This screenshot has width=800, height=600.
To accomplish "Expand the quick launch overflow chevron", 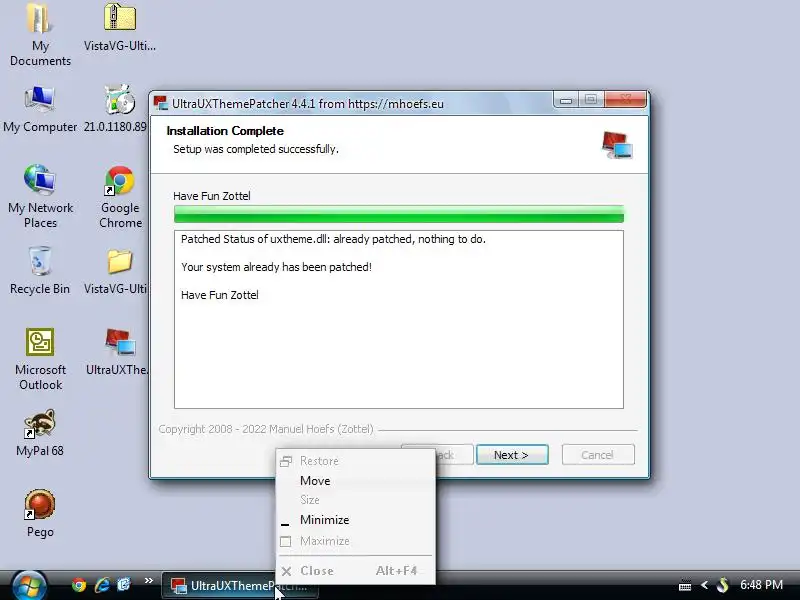I will coord(148,581).
